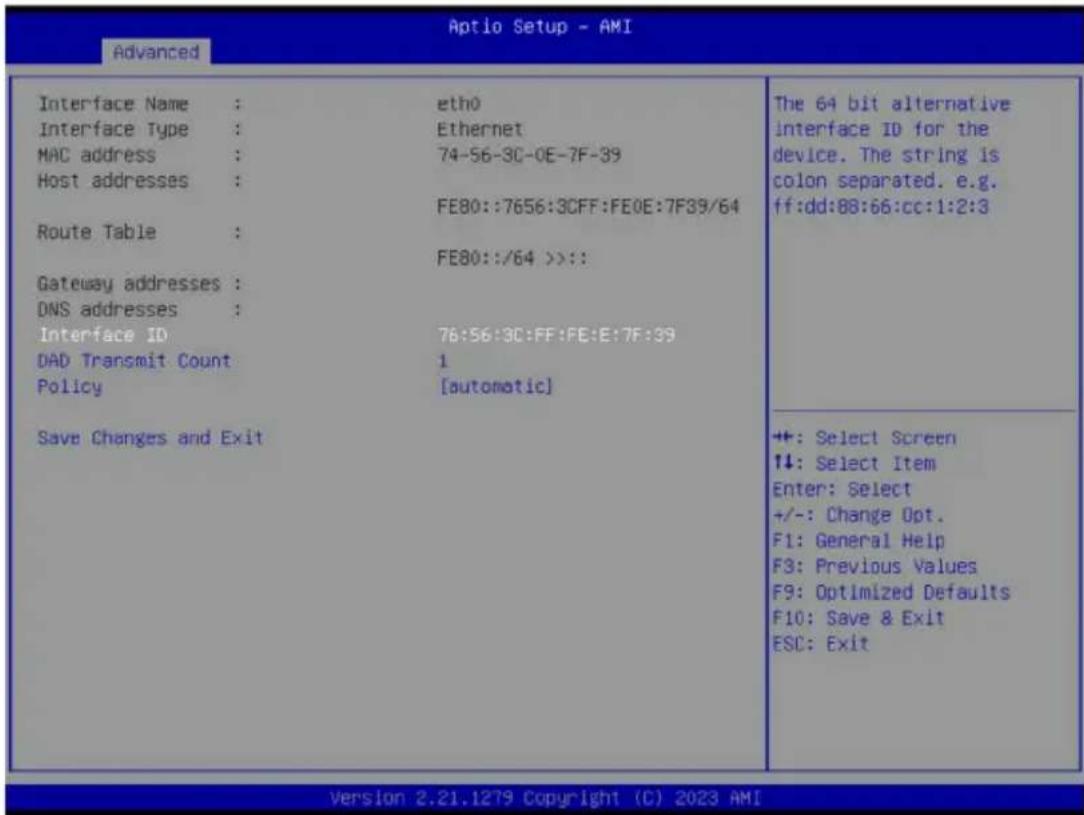
Task: Click example string ff:dd:88:66:cc:1:2:3
Action: [881, 207]
